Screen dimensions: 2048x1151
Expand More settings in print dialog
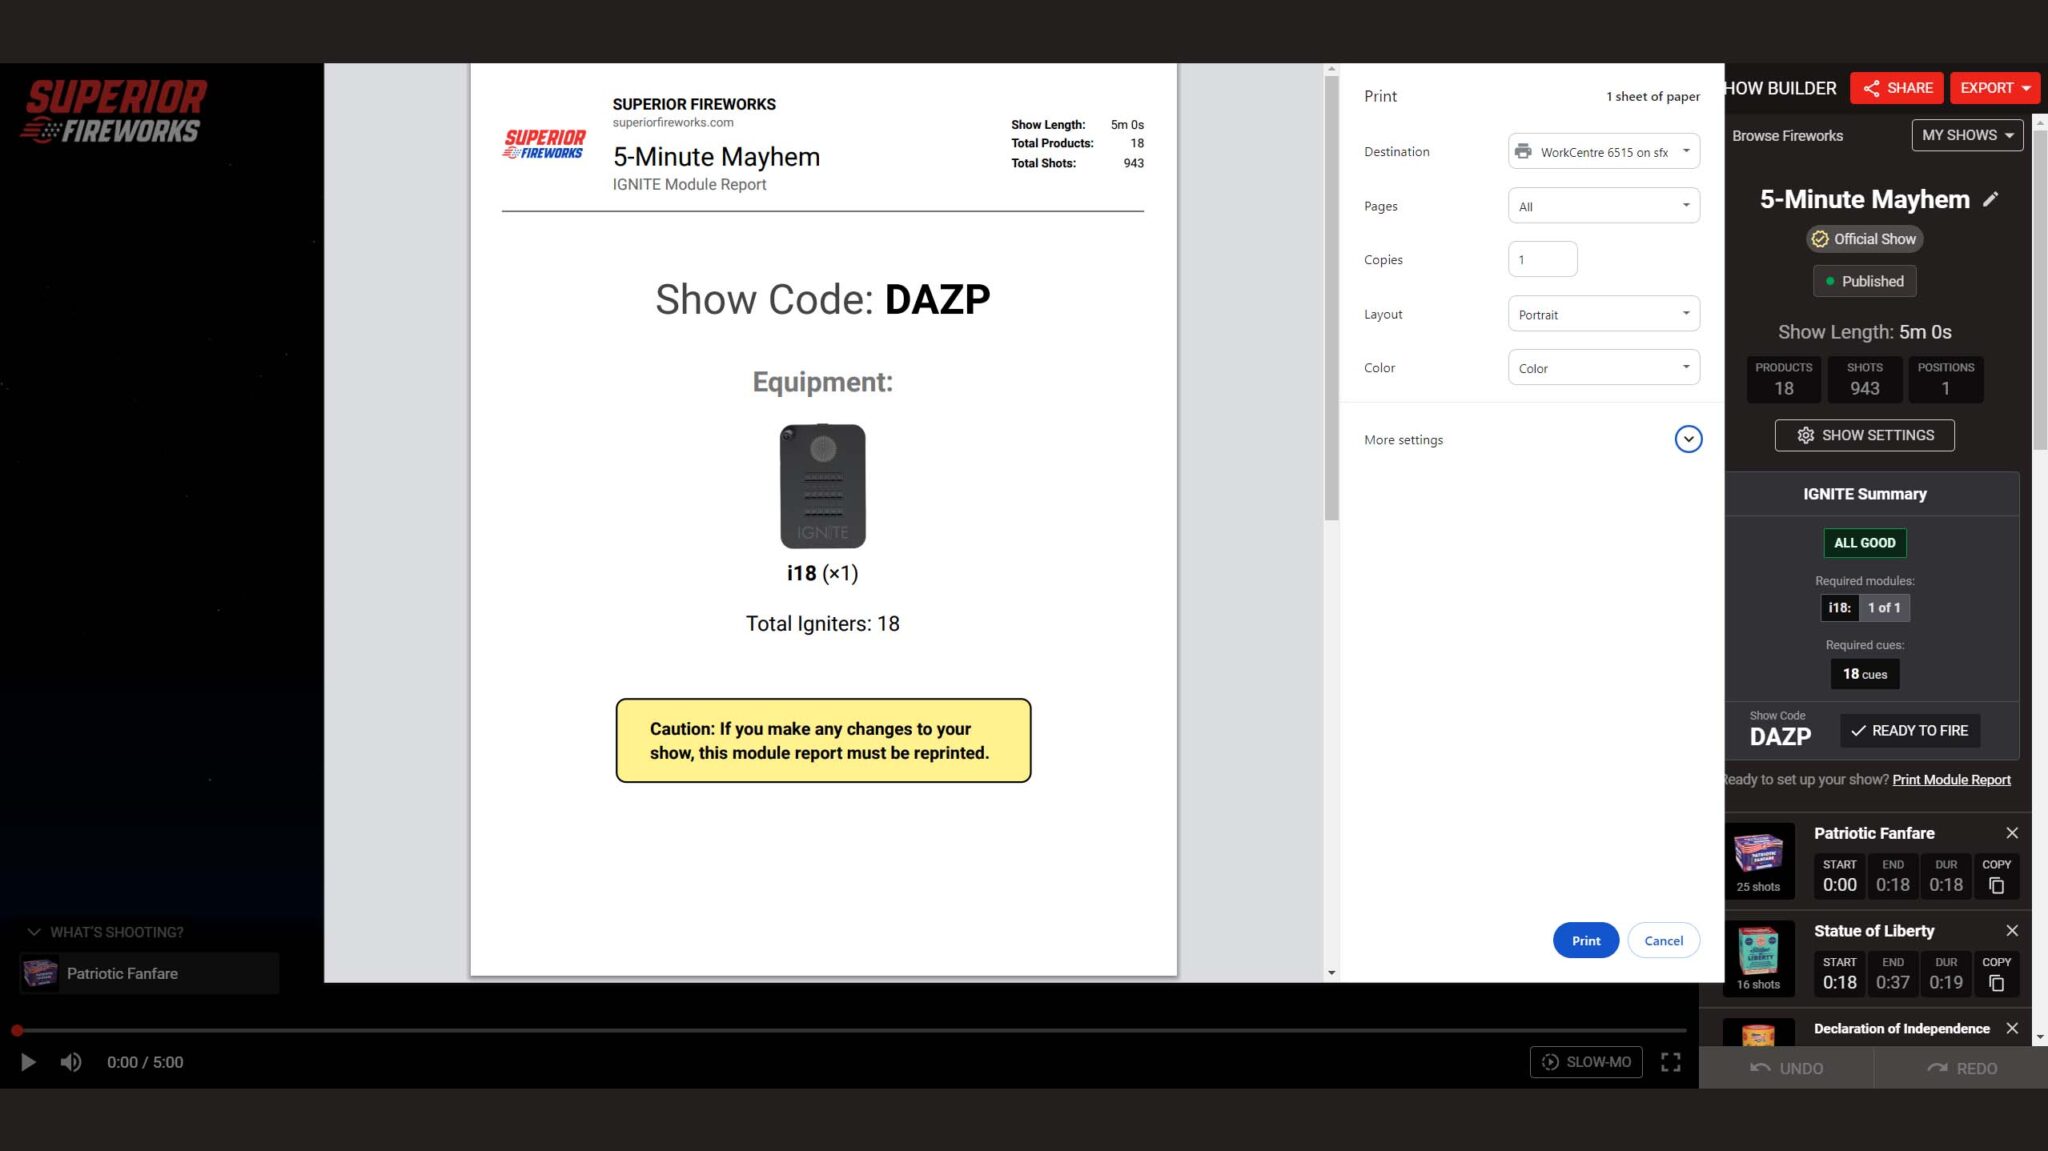(1688, 439)
